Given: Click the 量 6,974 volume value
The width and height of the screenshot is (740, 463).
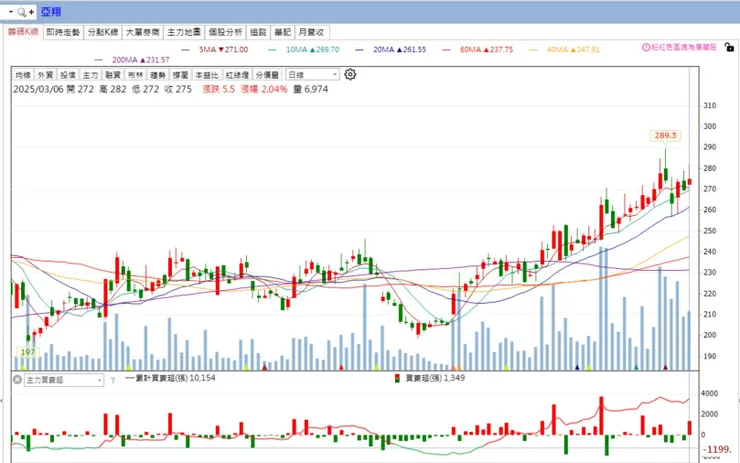Looking at the screenshot, I should point(311,89).
